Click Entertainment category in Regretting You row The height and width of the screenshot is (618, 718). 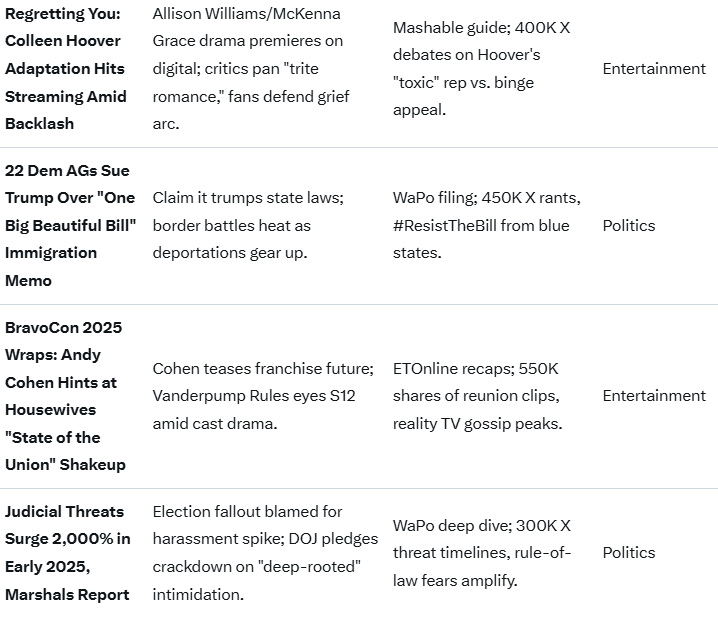pos(654,68)
